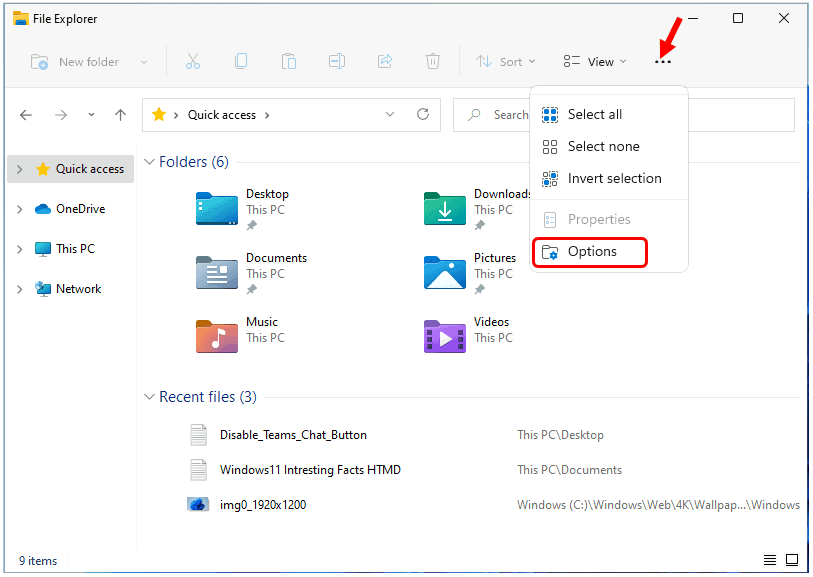Open the recent locations dropdown chevron

[91, 115]
